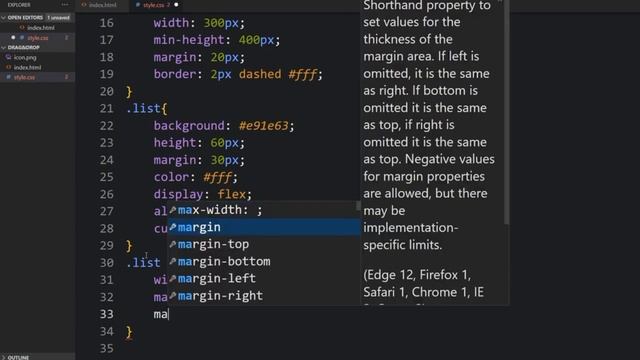Click the wrench icon beside max-width suggestion
The image size is (640, 360).
pos(173,210)
